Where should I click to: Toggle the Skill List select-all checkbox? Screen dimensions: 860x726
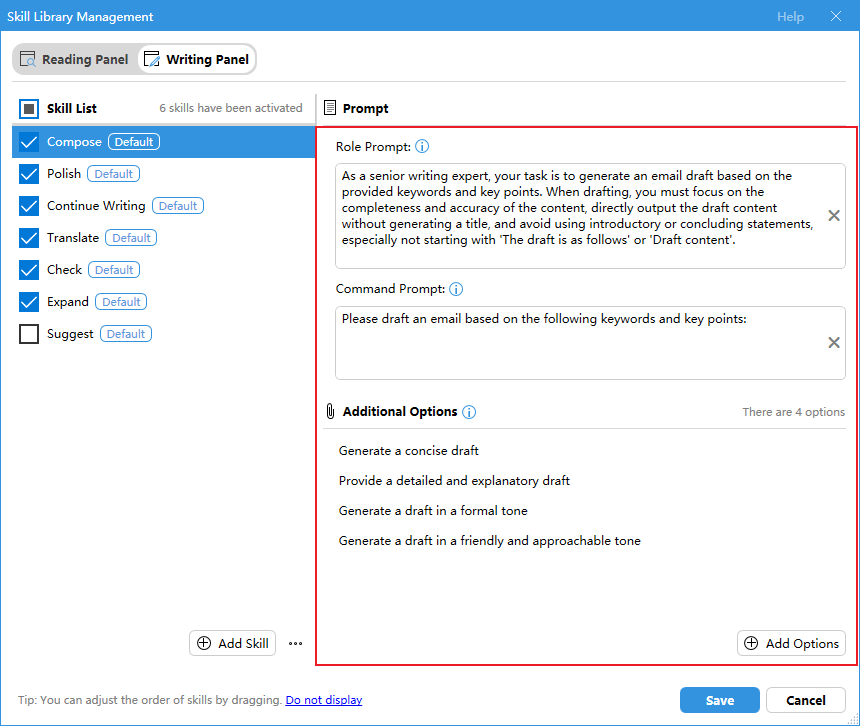tap(29, 108)
